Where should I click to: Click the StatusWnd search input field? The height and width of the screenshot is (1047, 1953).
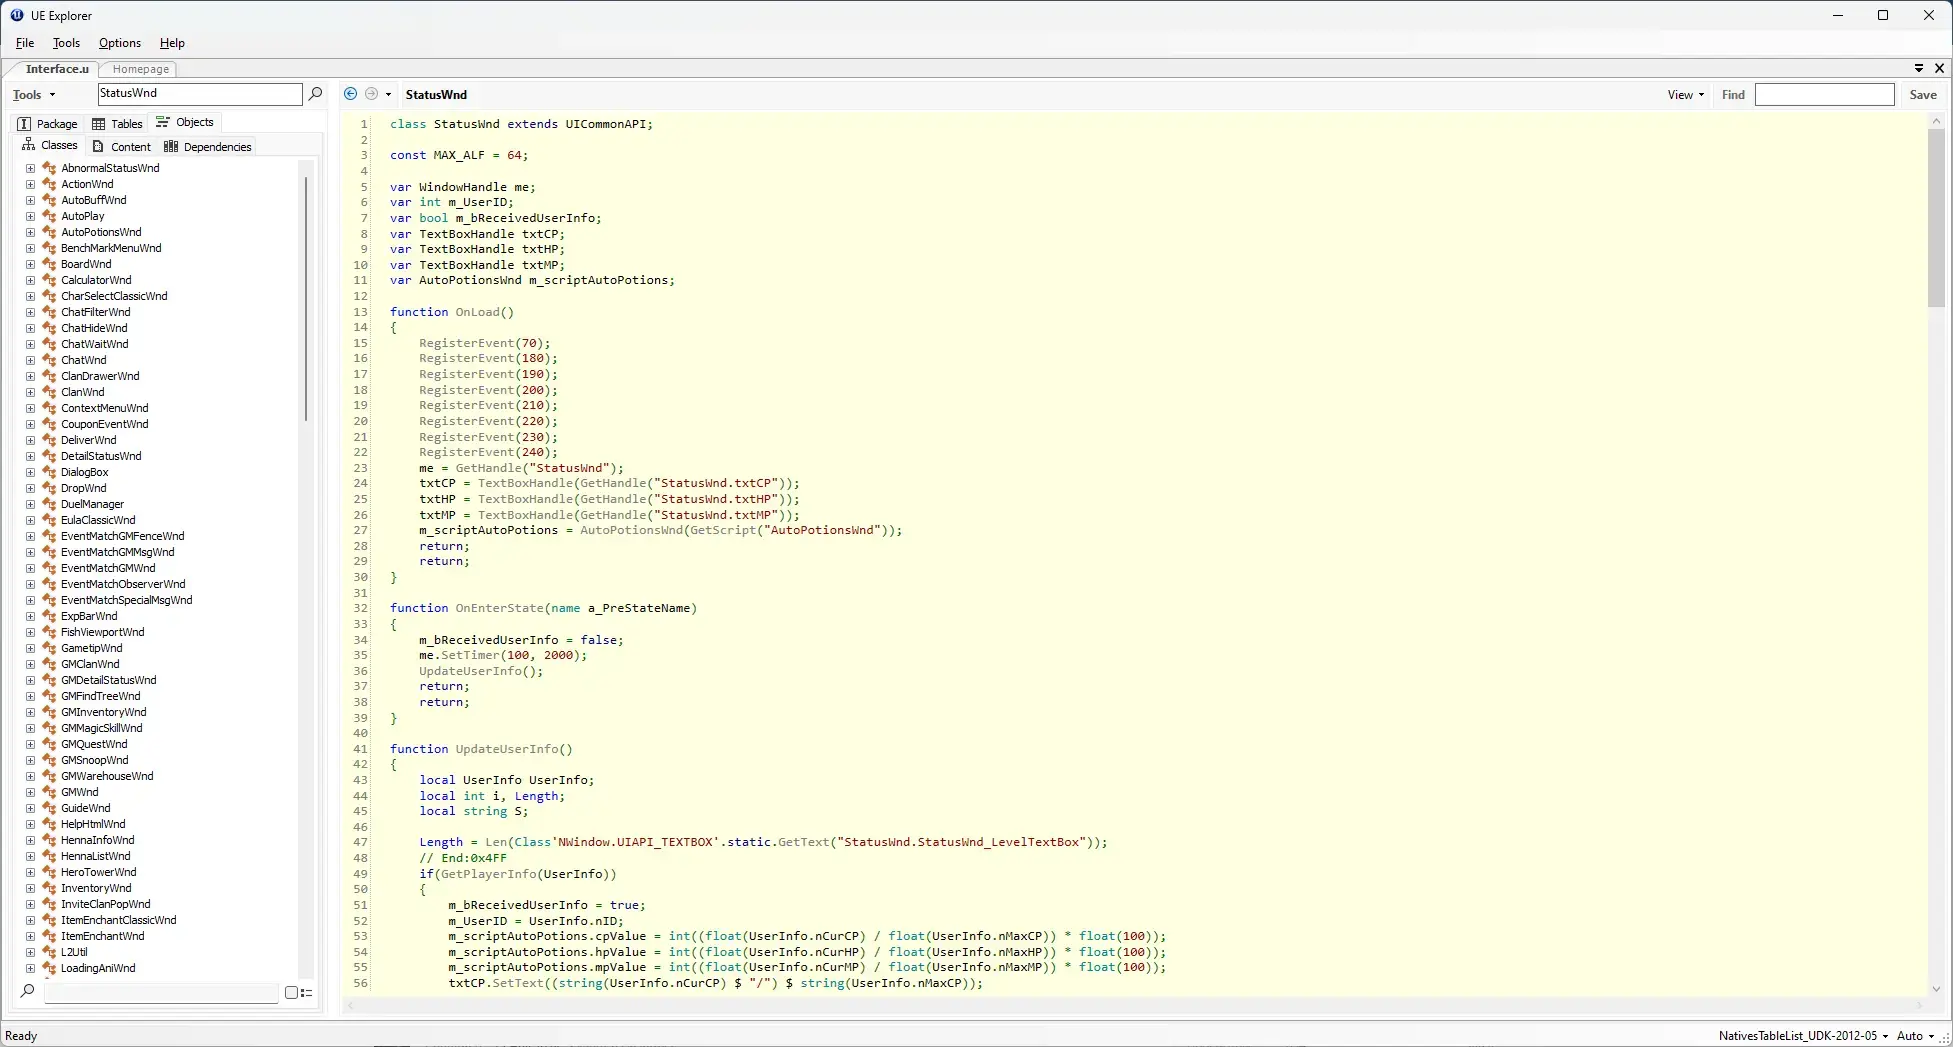point(200,94)
